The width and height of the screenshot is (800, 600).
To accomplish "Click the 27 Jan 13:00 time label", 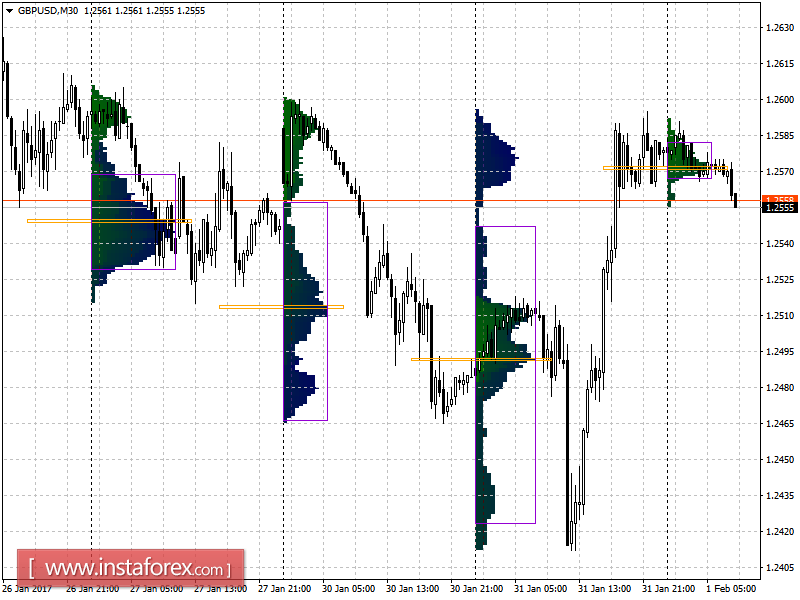I will (x=220, y=589).
